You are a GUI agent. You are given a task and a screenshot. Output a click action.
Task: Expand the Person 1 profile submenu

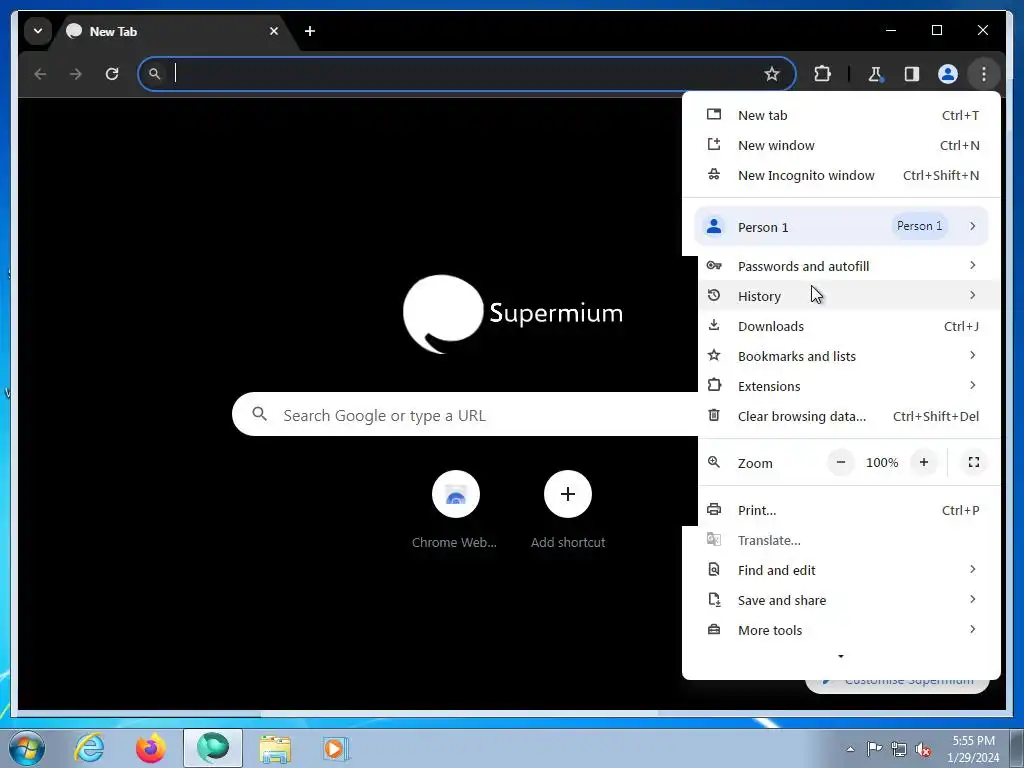pyautogui.click(x=841, y=226)
